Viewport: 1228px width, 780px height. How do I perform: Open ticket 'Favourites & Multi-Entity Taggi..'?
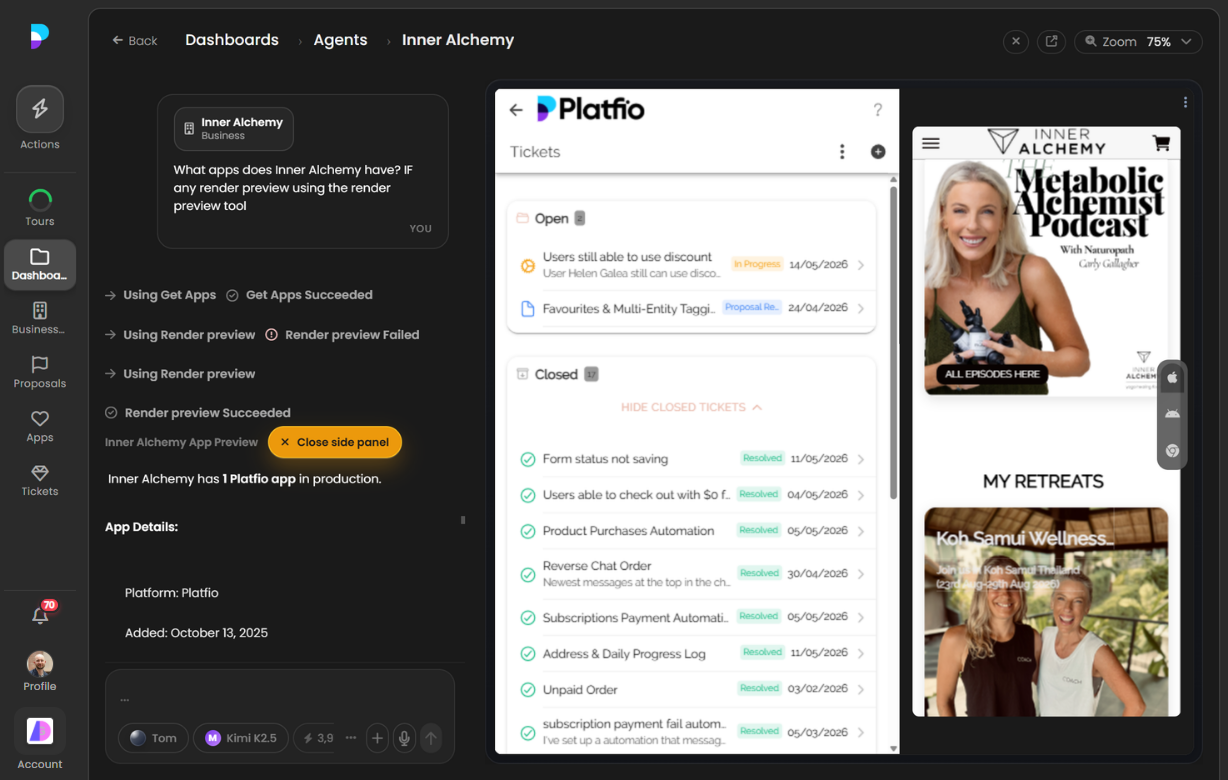coord(691,308)
